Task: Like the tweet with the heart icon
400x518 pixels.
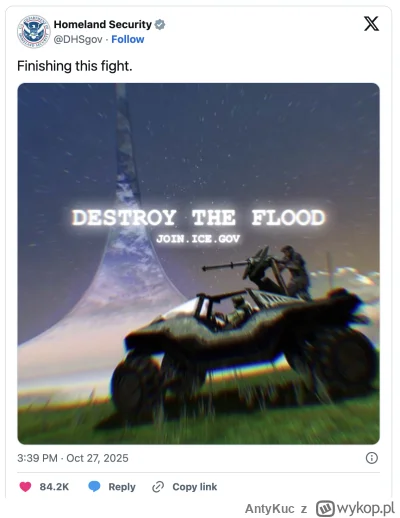Action: tap(25, 487)
